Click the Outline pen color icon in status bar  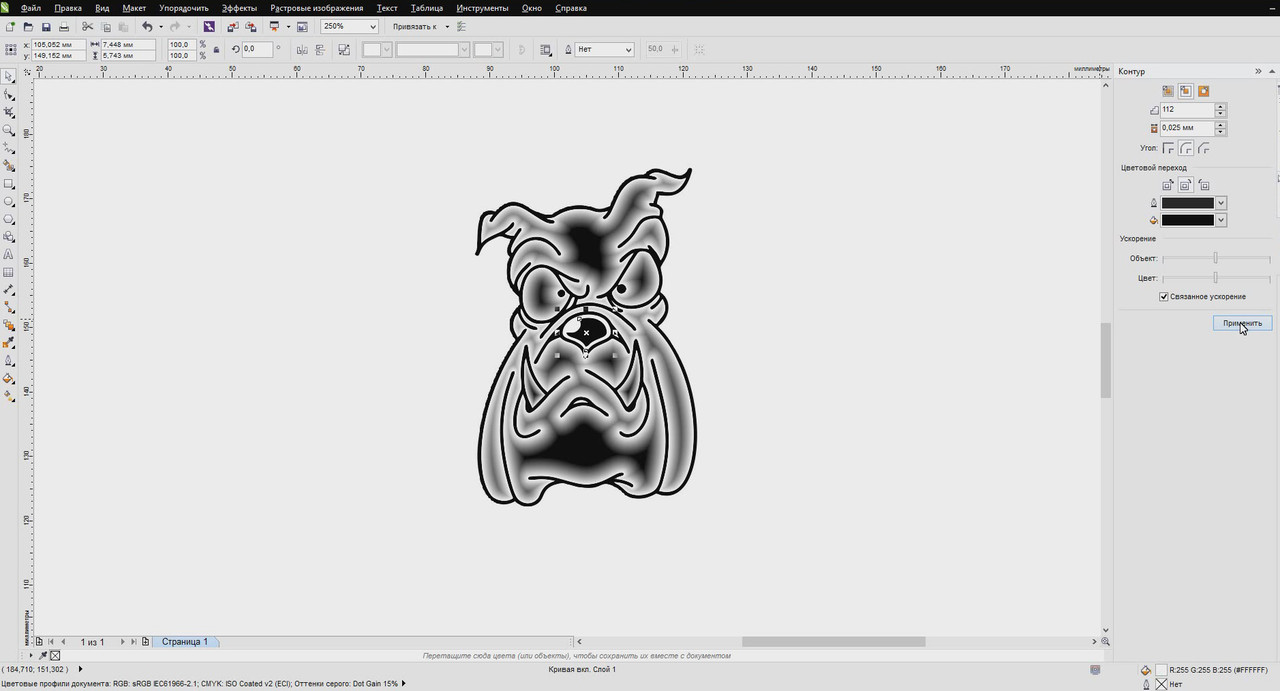point(1146,684)
